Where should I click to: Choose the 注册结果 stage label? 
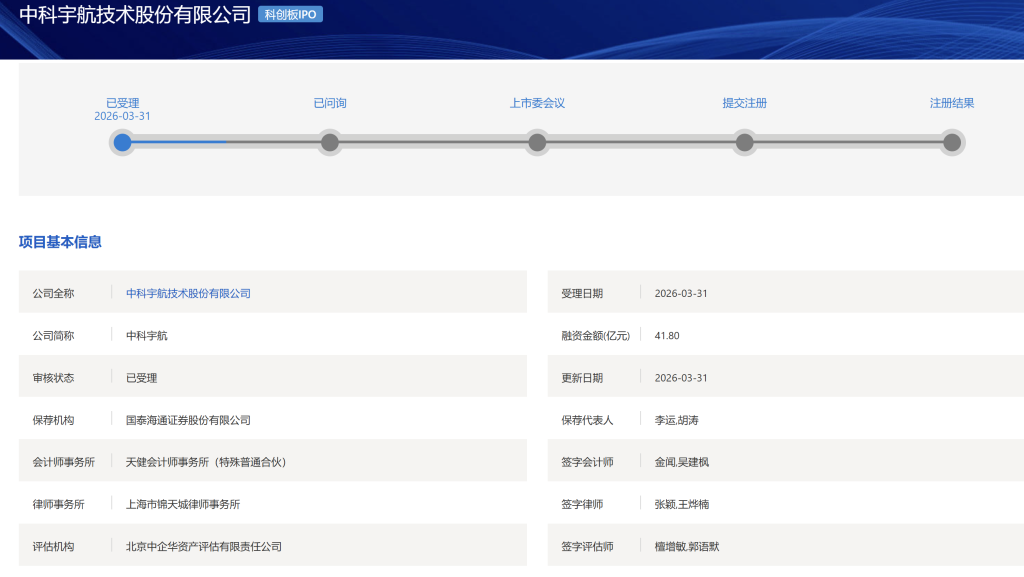click(x=952, y=103)
